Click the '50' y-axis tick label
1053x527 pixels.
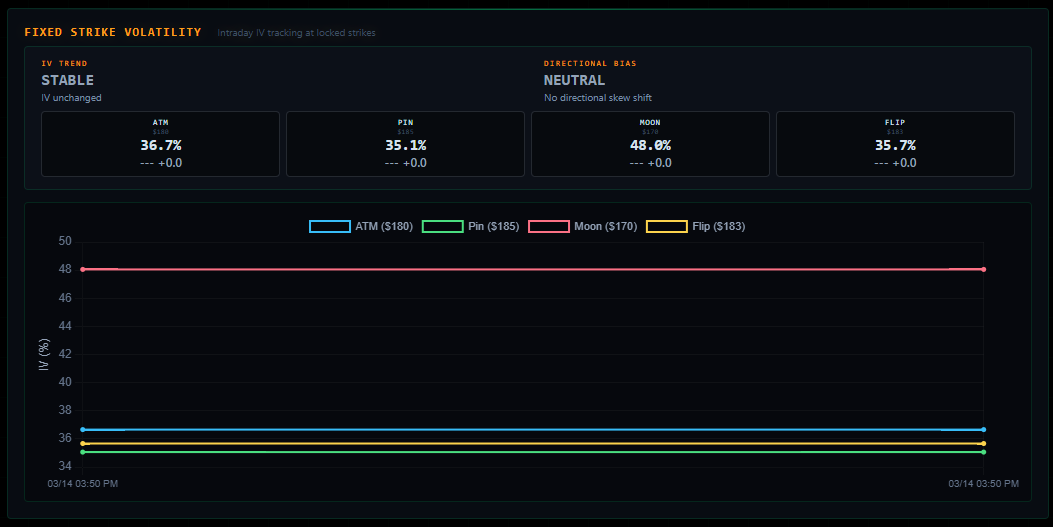point(65,242)
